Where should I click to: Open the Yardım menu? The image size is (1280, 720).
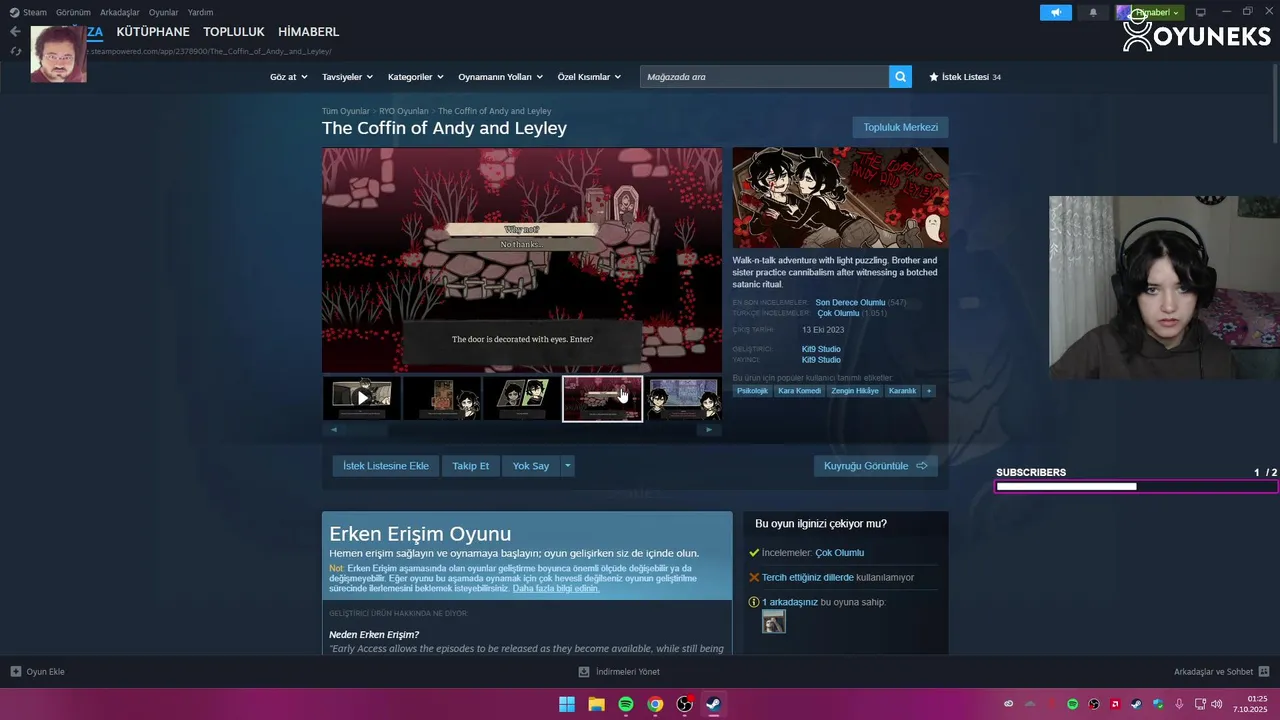(201, 12)
